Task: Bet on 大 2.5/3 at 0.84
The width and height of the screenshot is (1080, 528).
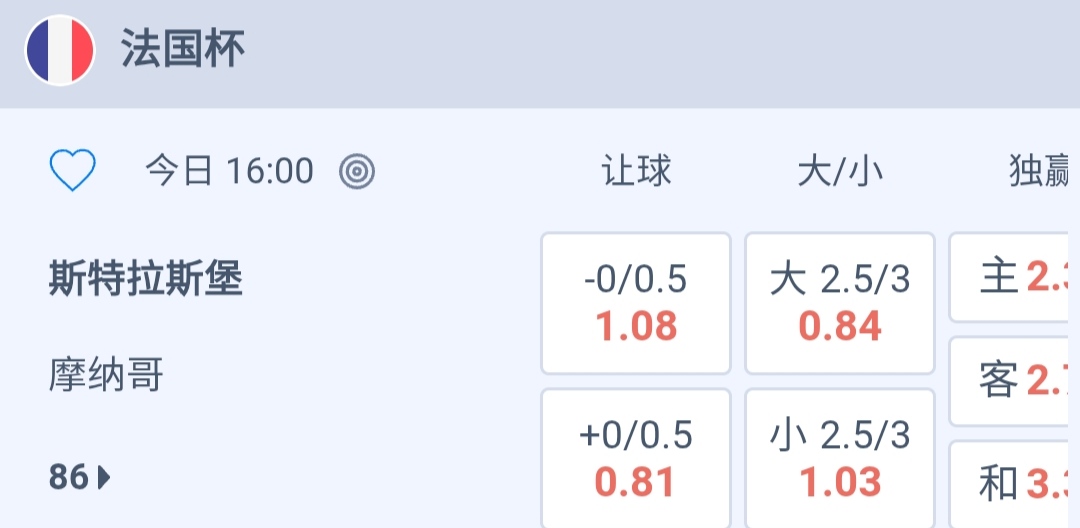Action: click(x=840, y=303)
